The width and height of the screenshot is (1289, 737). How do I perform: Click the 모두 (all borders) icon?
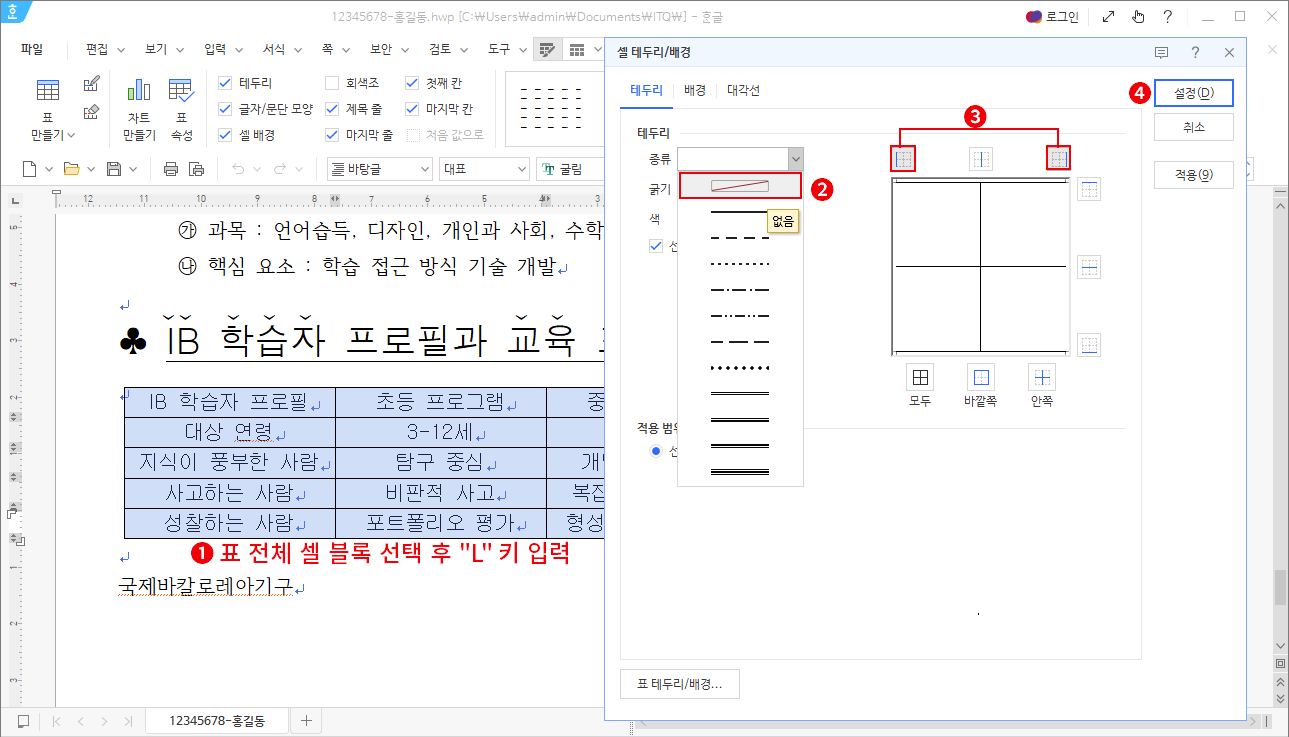pos(919,377)
